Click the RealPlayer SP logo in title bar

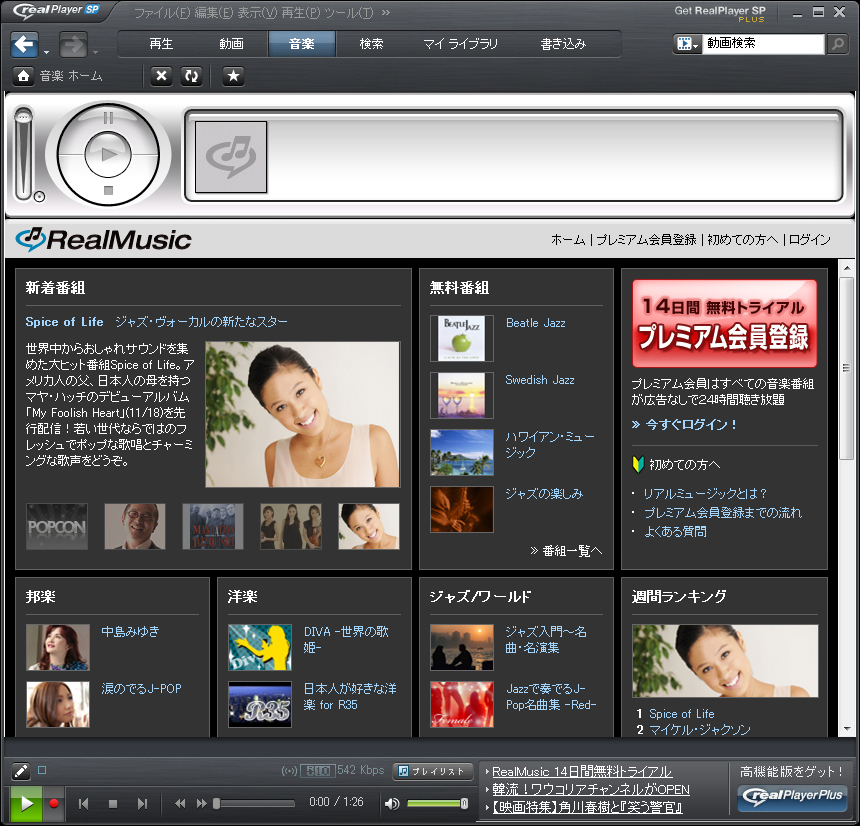(56, 10)
